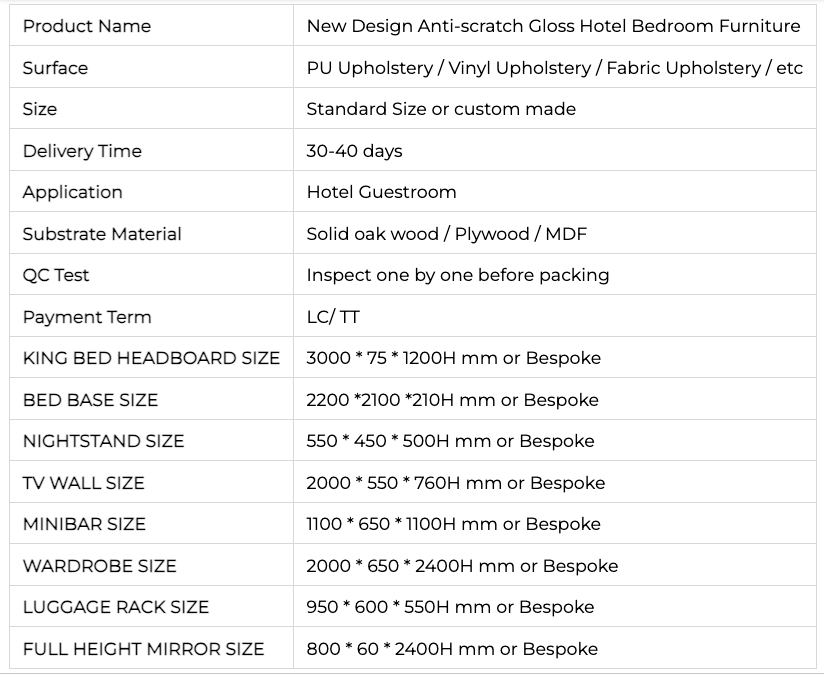Click the "30-40 days" value
The height and width of the screenshot is (674, 824).
[354, 151]
